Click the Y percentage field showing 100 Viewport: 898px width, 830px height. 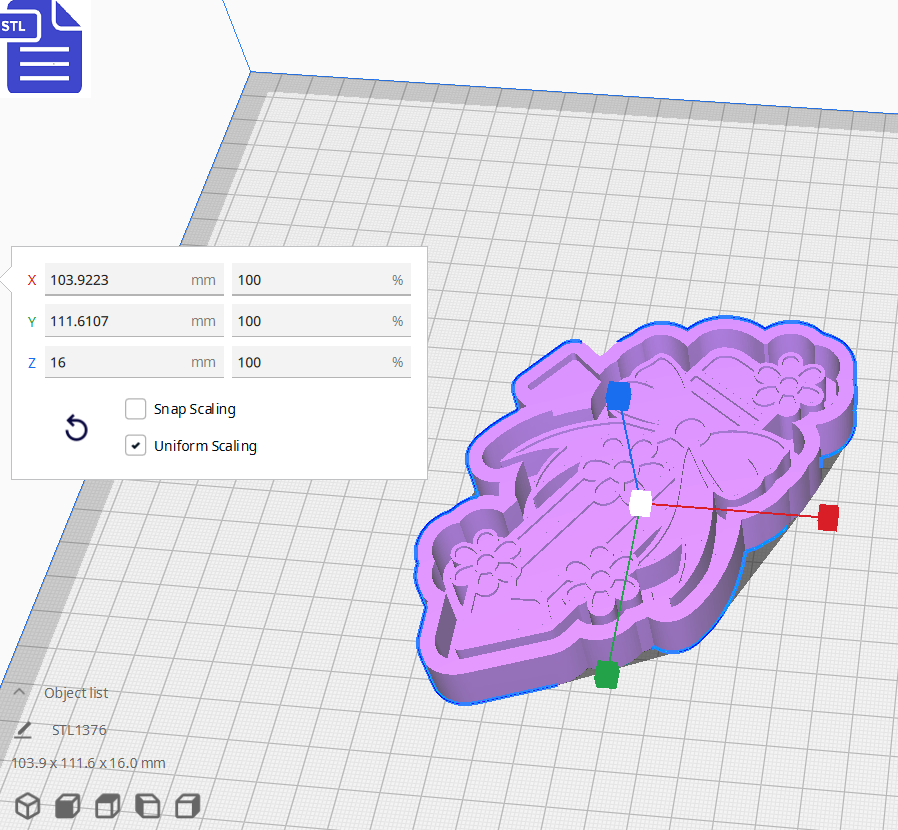321,321
